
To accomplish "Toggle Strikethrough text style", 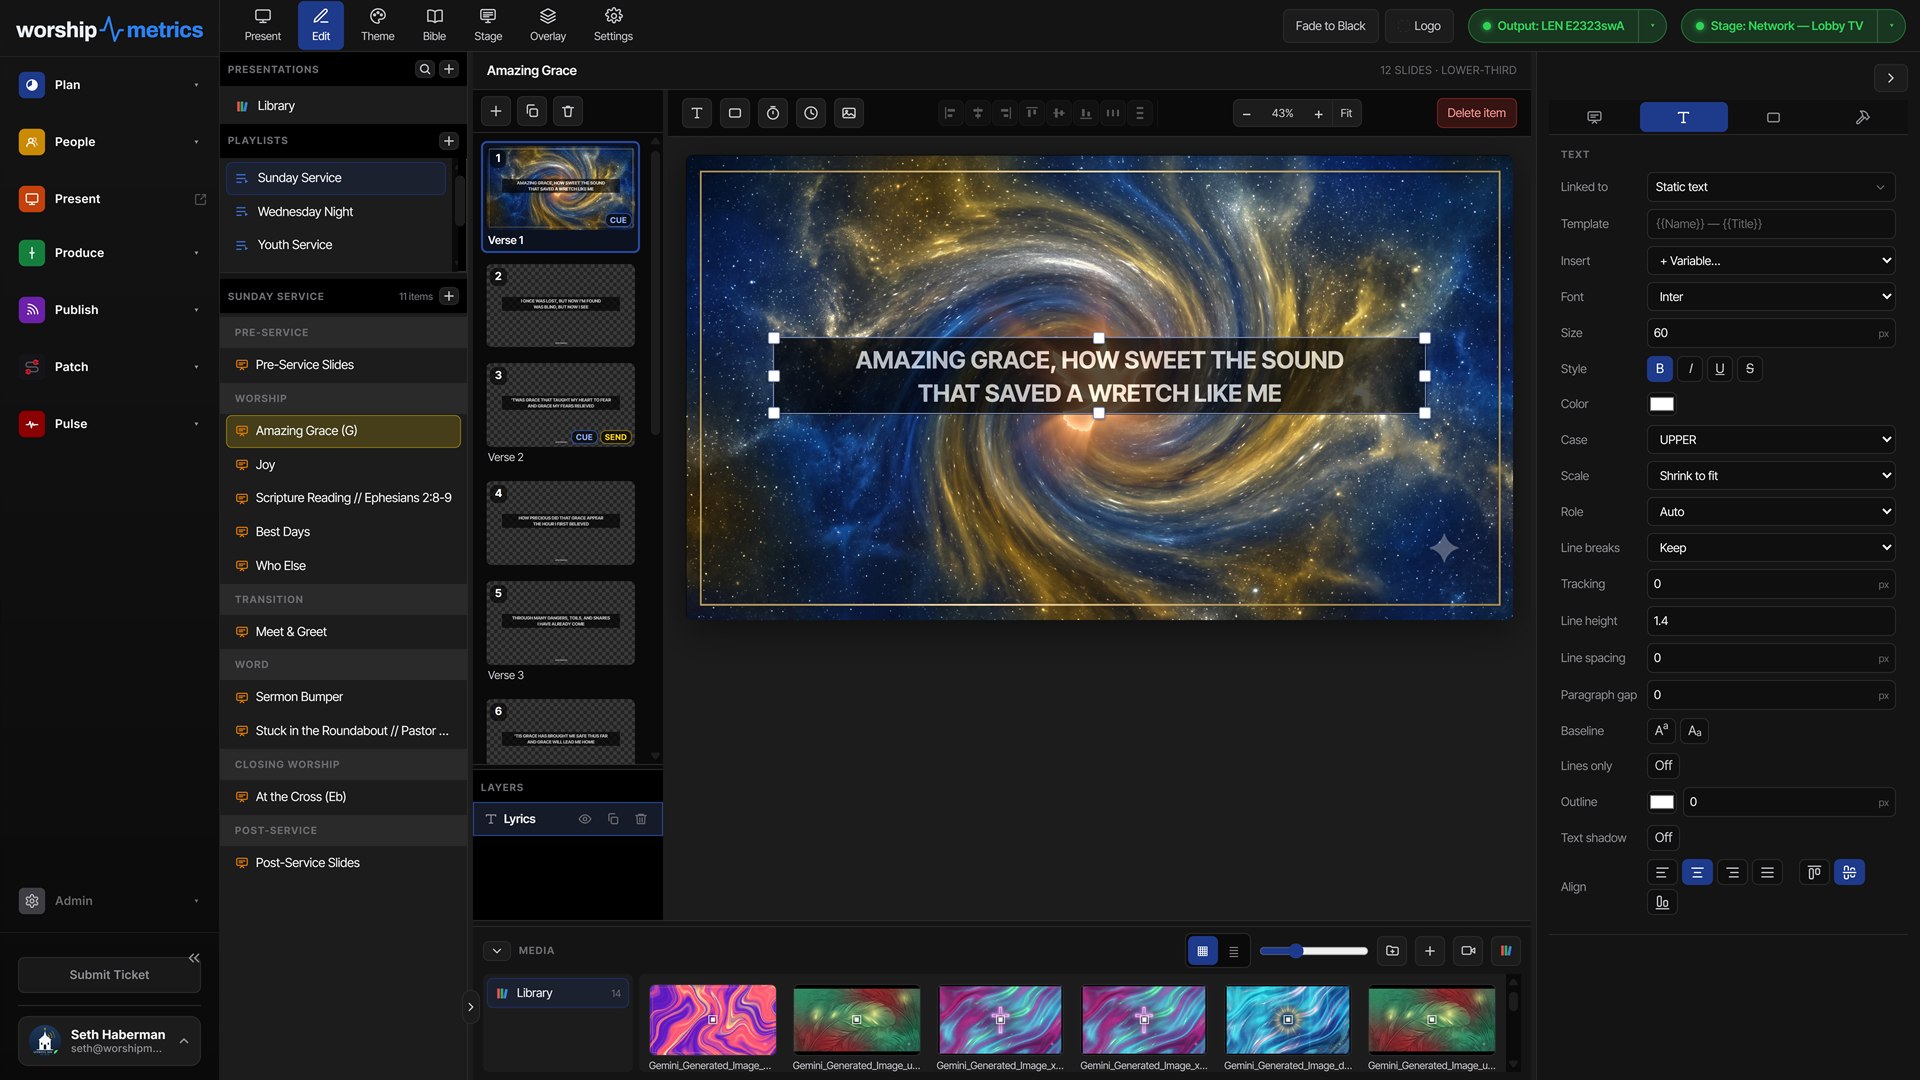I will 1750,369.
